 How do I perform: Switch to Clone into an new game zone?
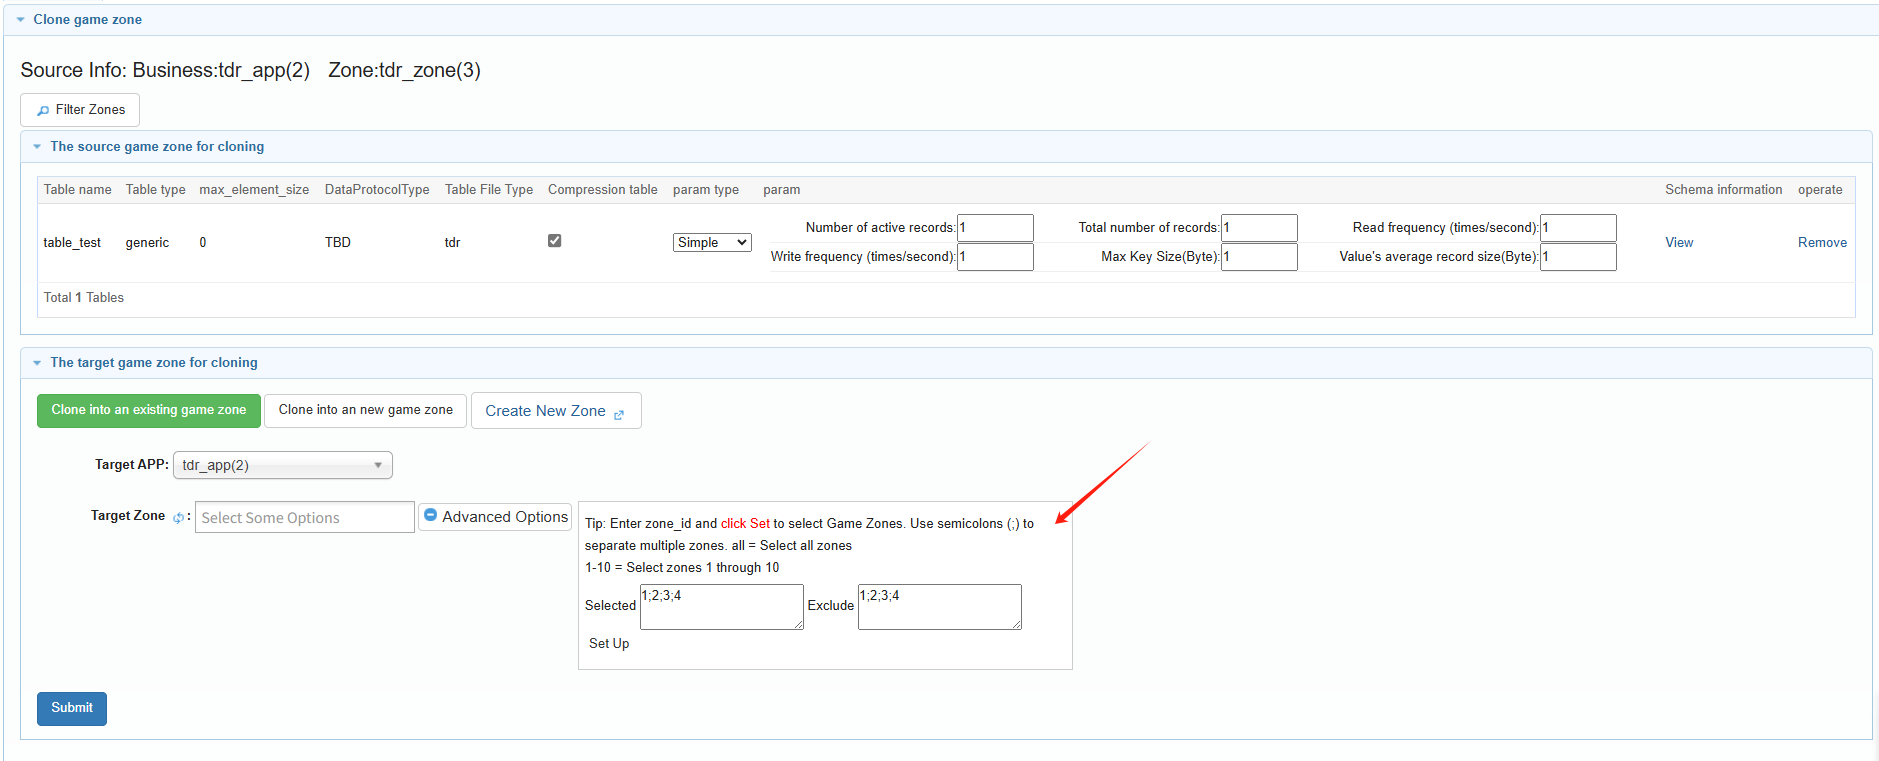pos(365,410)
